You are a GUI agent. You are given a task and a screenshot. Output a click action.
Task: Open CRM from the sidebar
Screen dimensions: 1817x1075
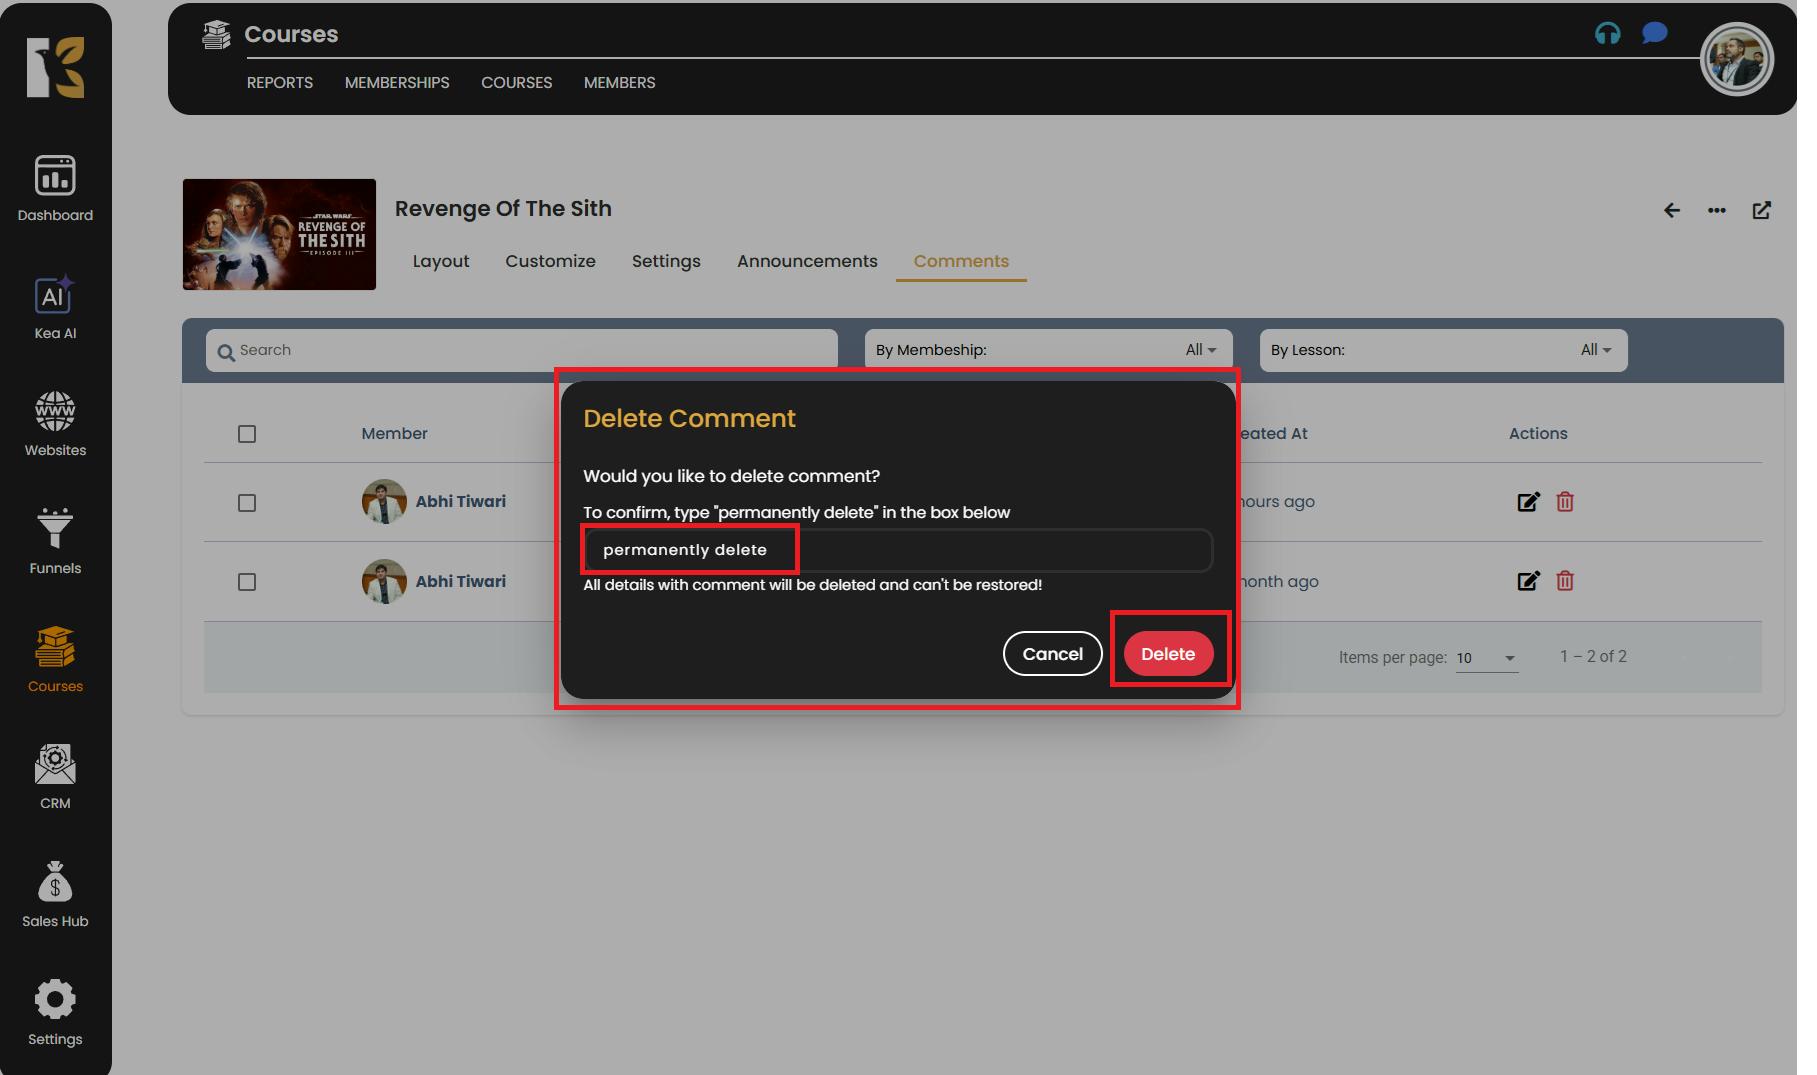pyautogui.click(x=55, y=767)
